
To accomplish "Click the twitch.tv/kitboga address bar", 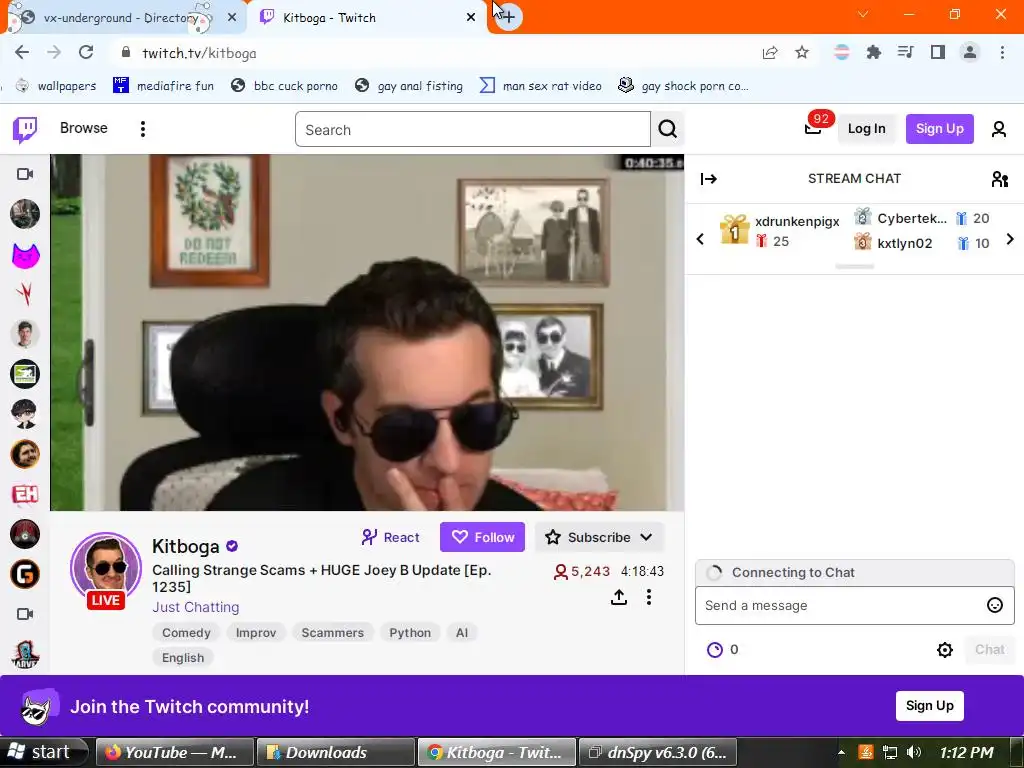I will (x=199, y=54).
